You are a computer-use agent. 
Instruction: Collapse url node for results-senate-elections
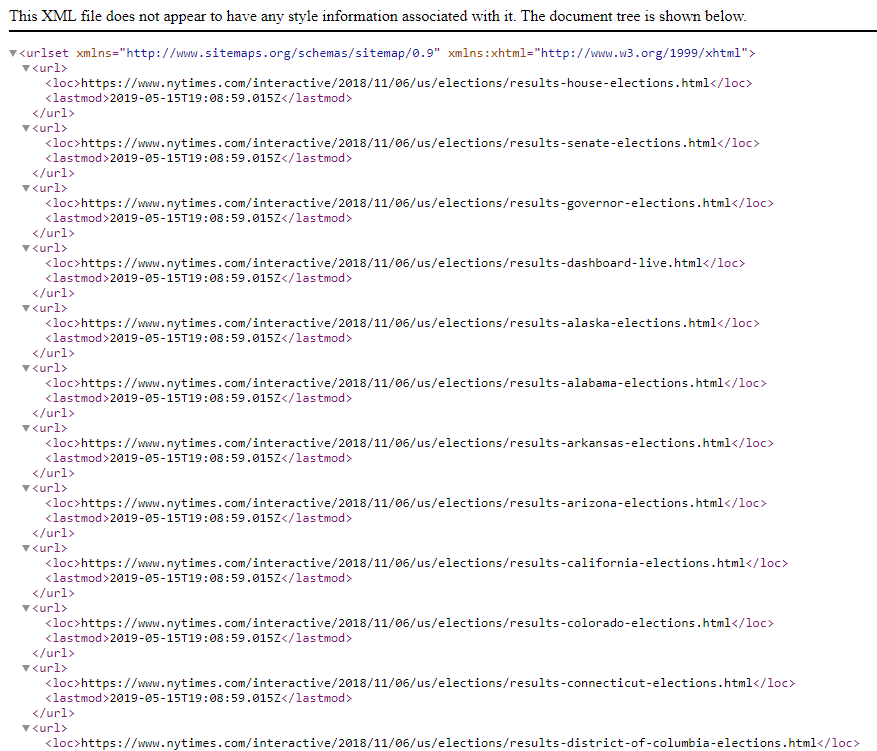pos(26,128)
